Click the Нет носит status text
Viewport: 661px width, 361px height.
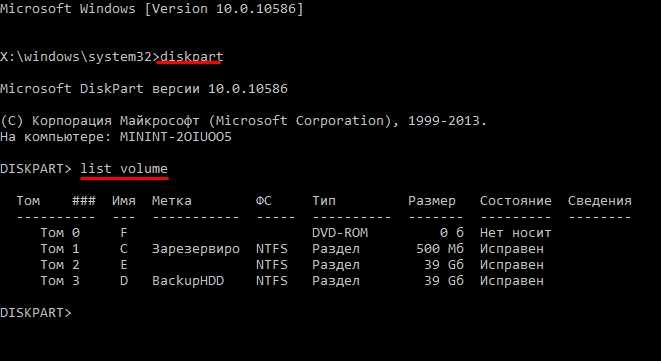pos(516,233)
